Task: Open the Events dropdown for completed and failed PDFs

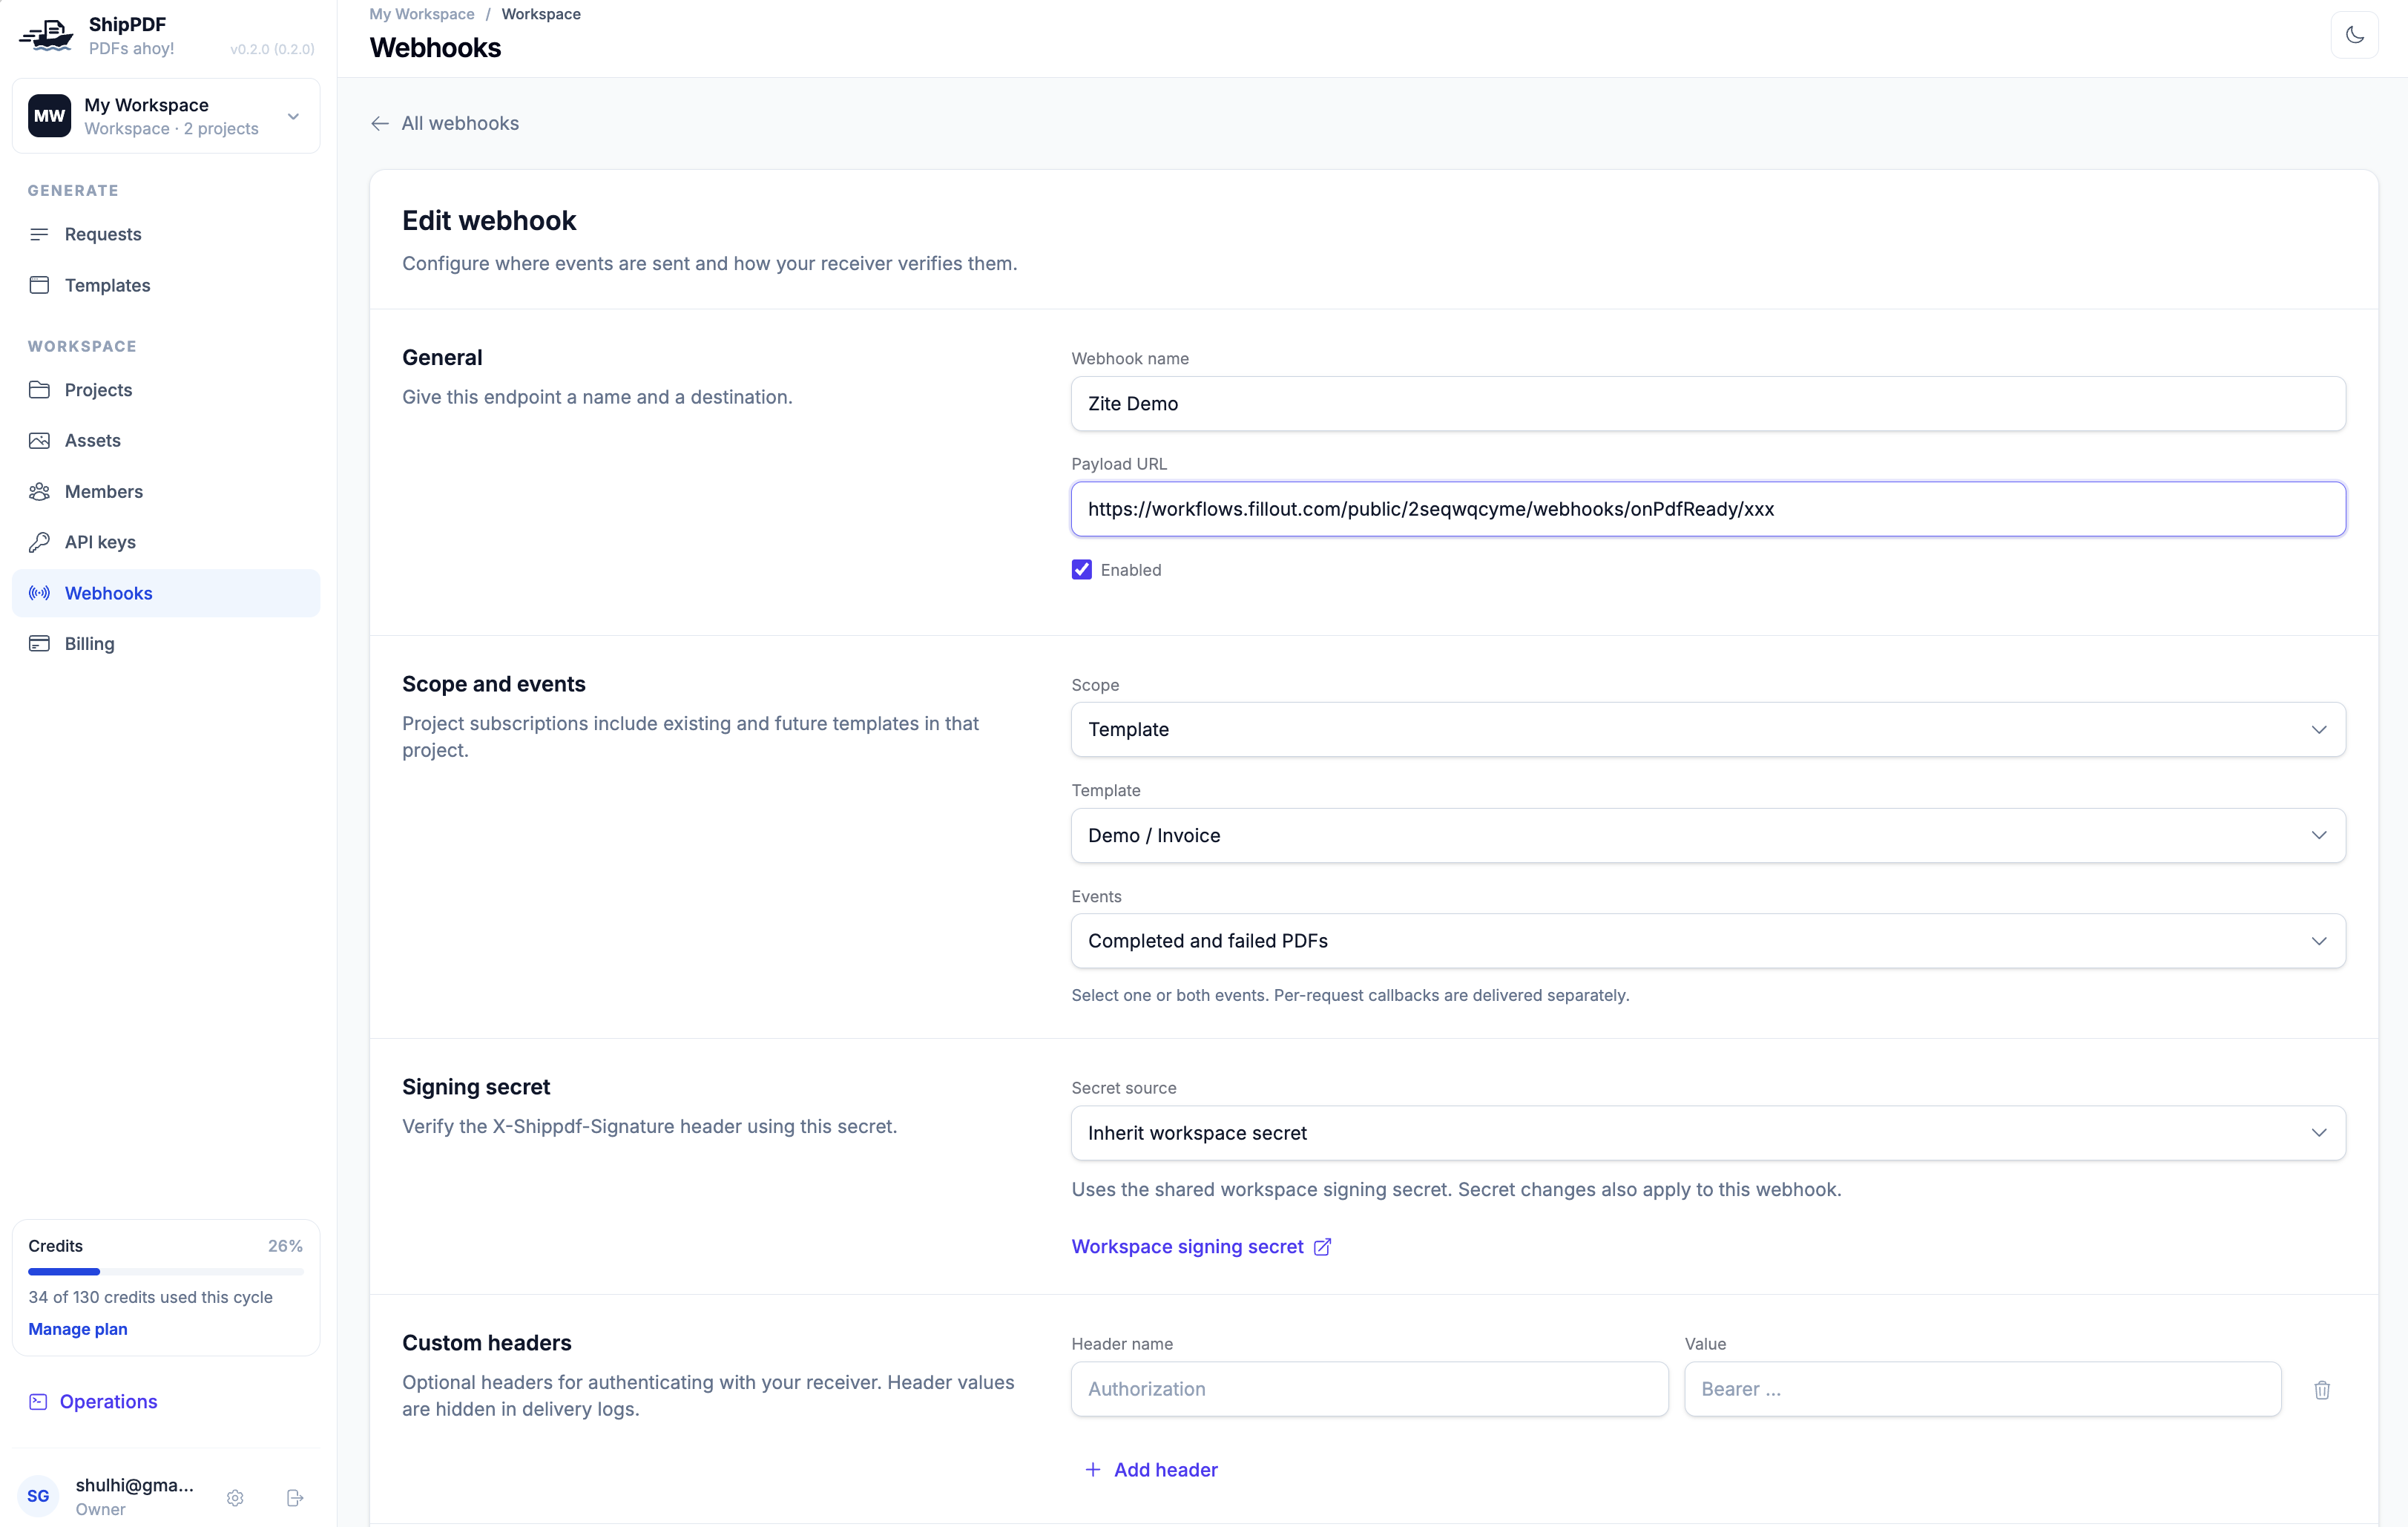Action: tap(1708, 941)
